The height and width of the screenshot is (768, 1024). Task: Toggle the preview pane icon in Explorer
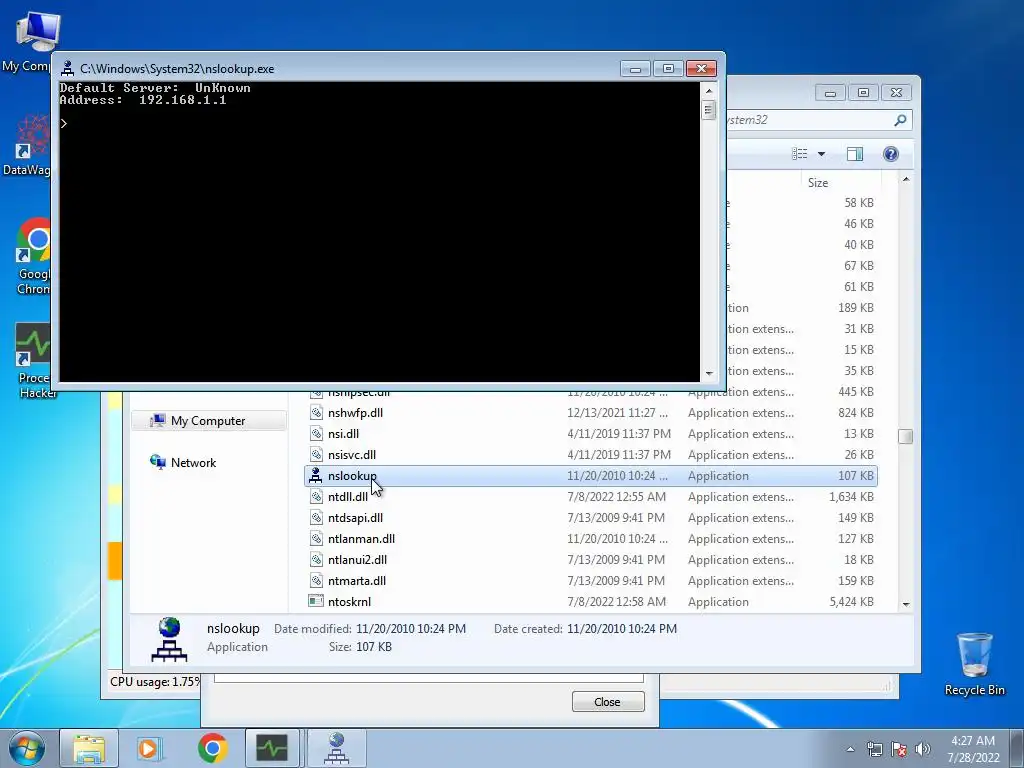(x=854, y=154)
